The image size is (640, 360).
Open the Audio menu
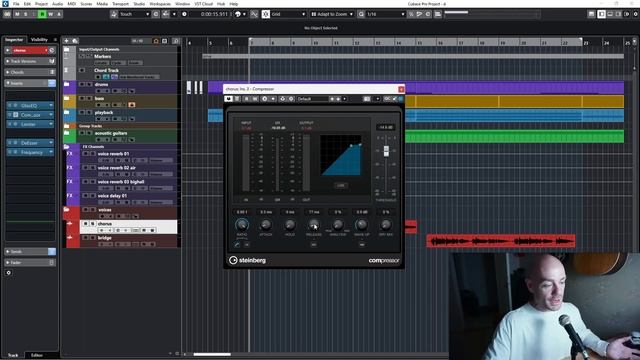[58, 4]
